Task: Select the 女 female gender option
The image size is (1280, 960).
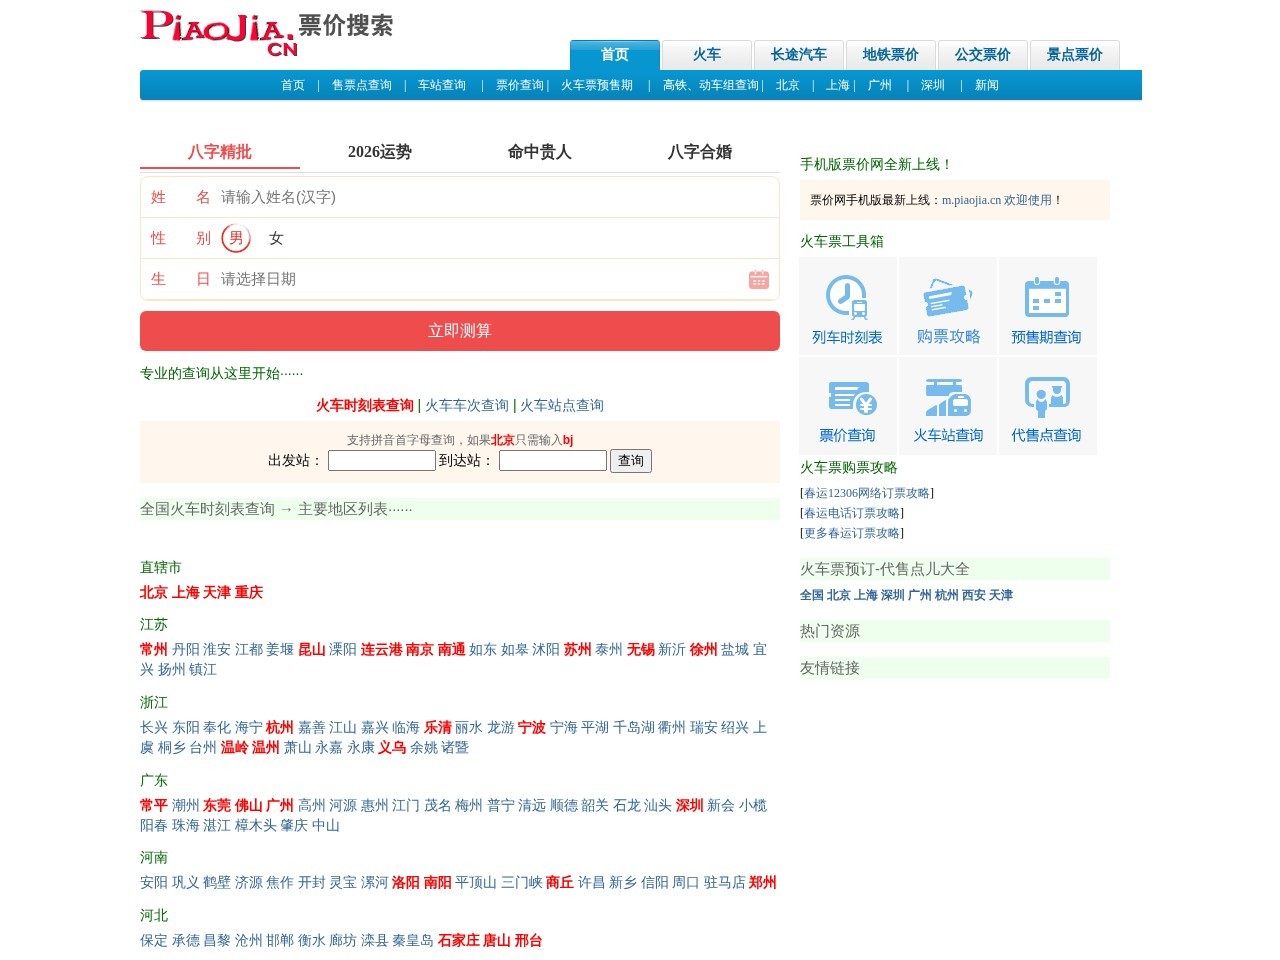Action: tap(276, 238)
